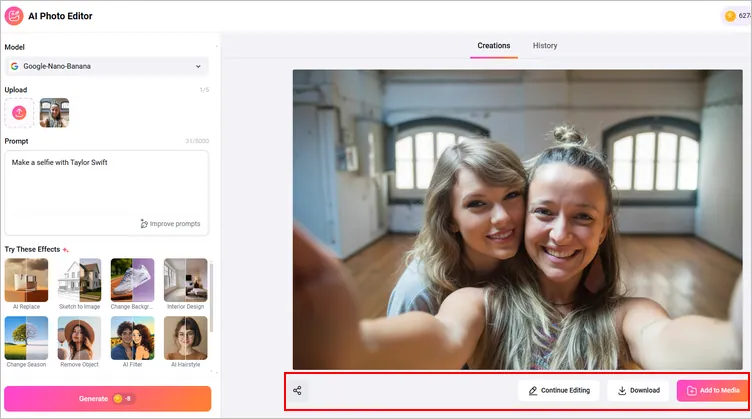This screenshot has height=419, width=752.
Task: Click the Generate button
Action: pyautogui.click(x=107, y=398)
